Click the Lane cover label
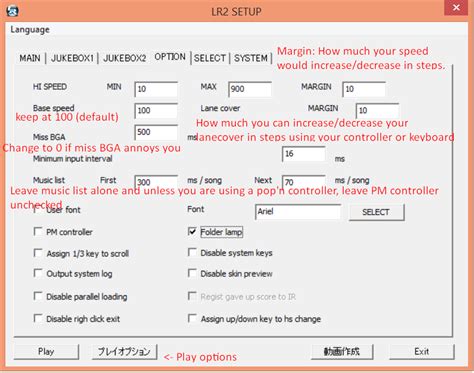Viewport: 474px width, 373px height. click(x=220, y=108)
